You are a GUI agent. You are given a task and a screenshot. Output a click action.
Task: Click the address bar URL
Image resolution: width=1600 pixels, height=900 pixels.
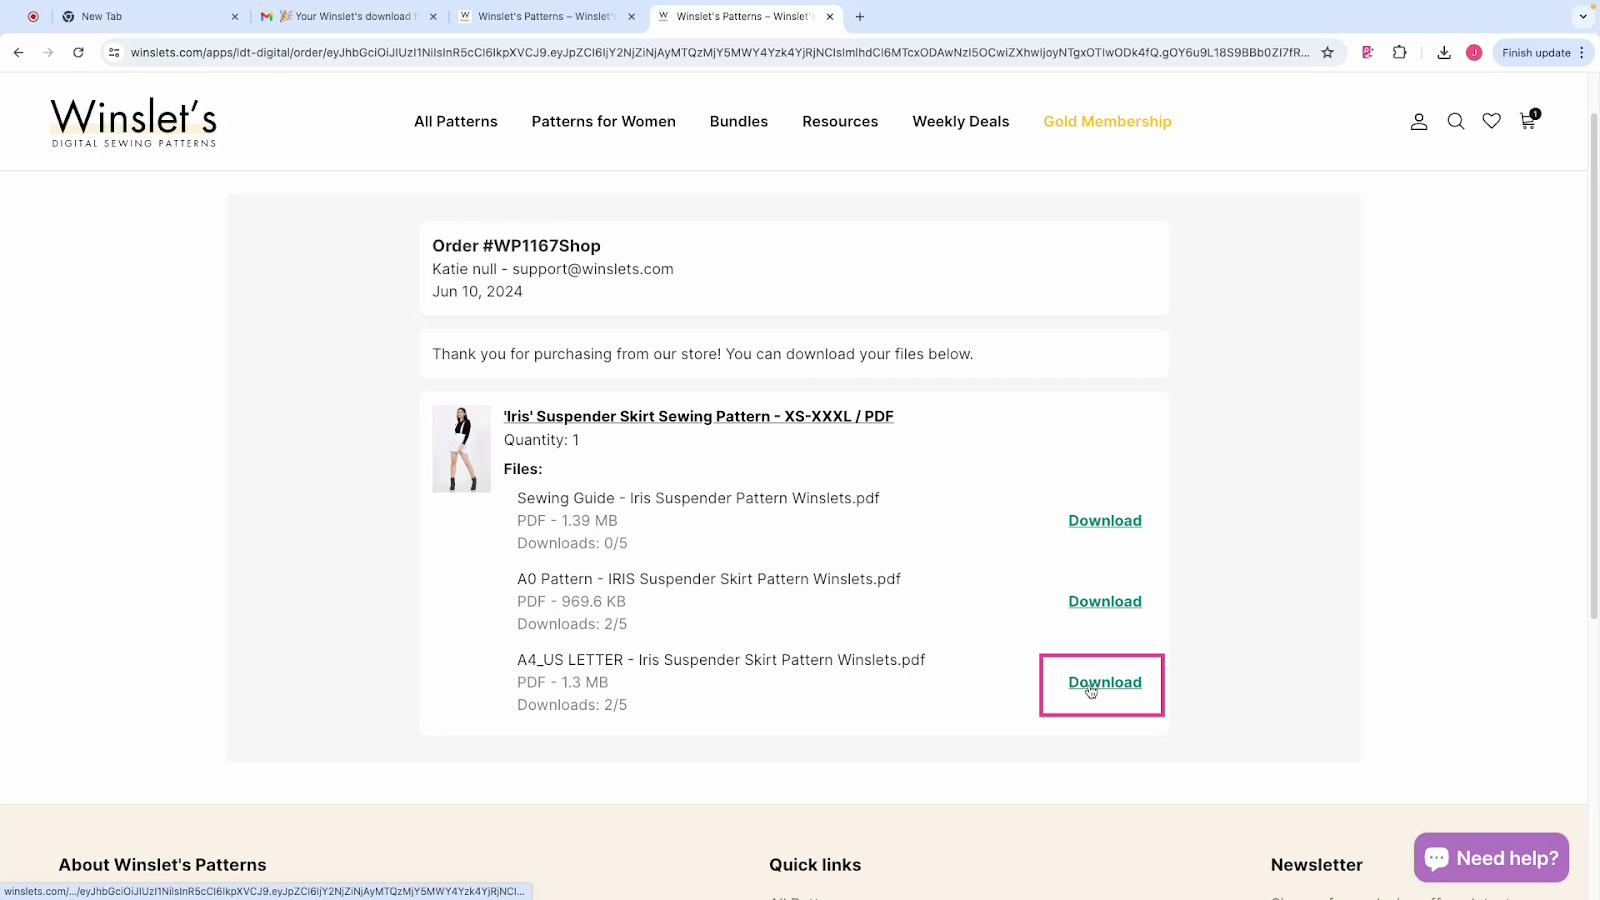tap(720, 53)
